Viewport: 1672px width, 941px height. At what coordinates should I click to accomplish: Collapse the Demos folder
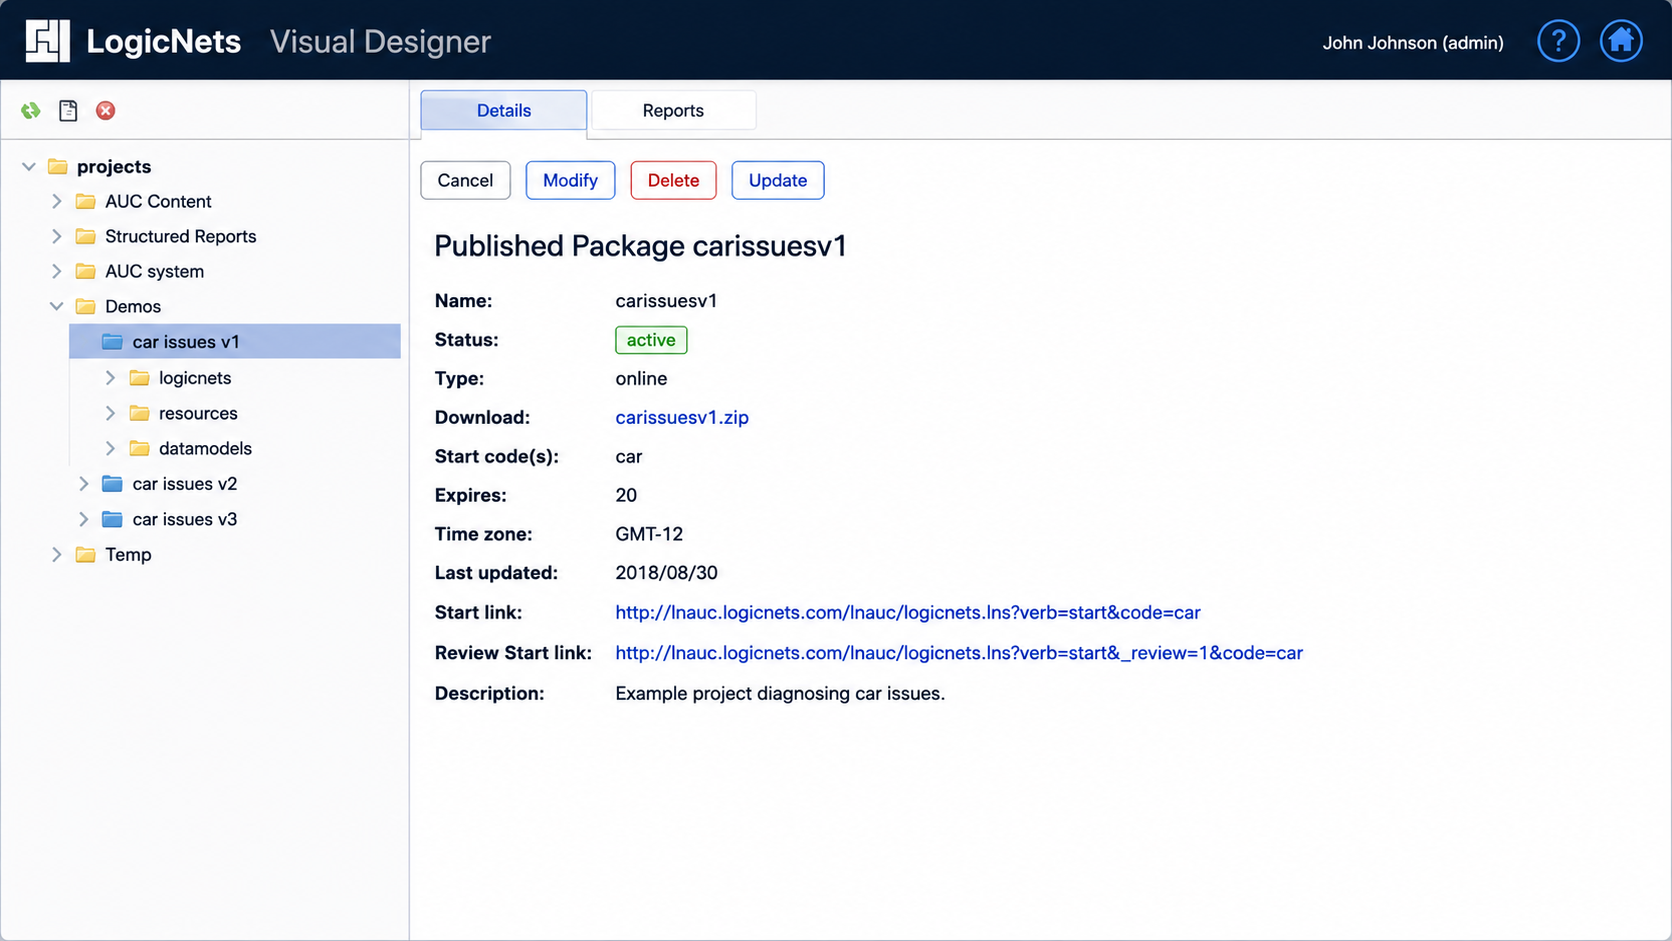click(x=57, y=306)
